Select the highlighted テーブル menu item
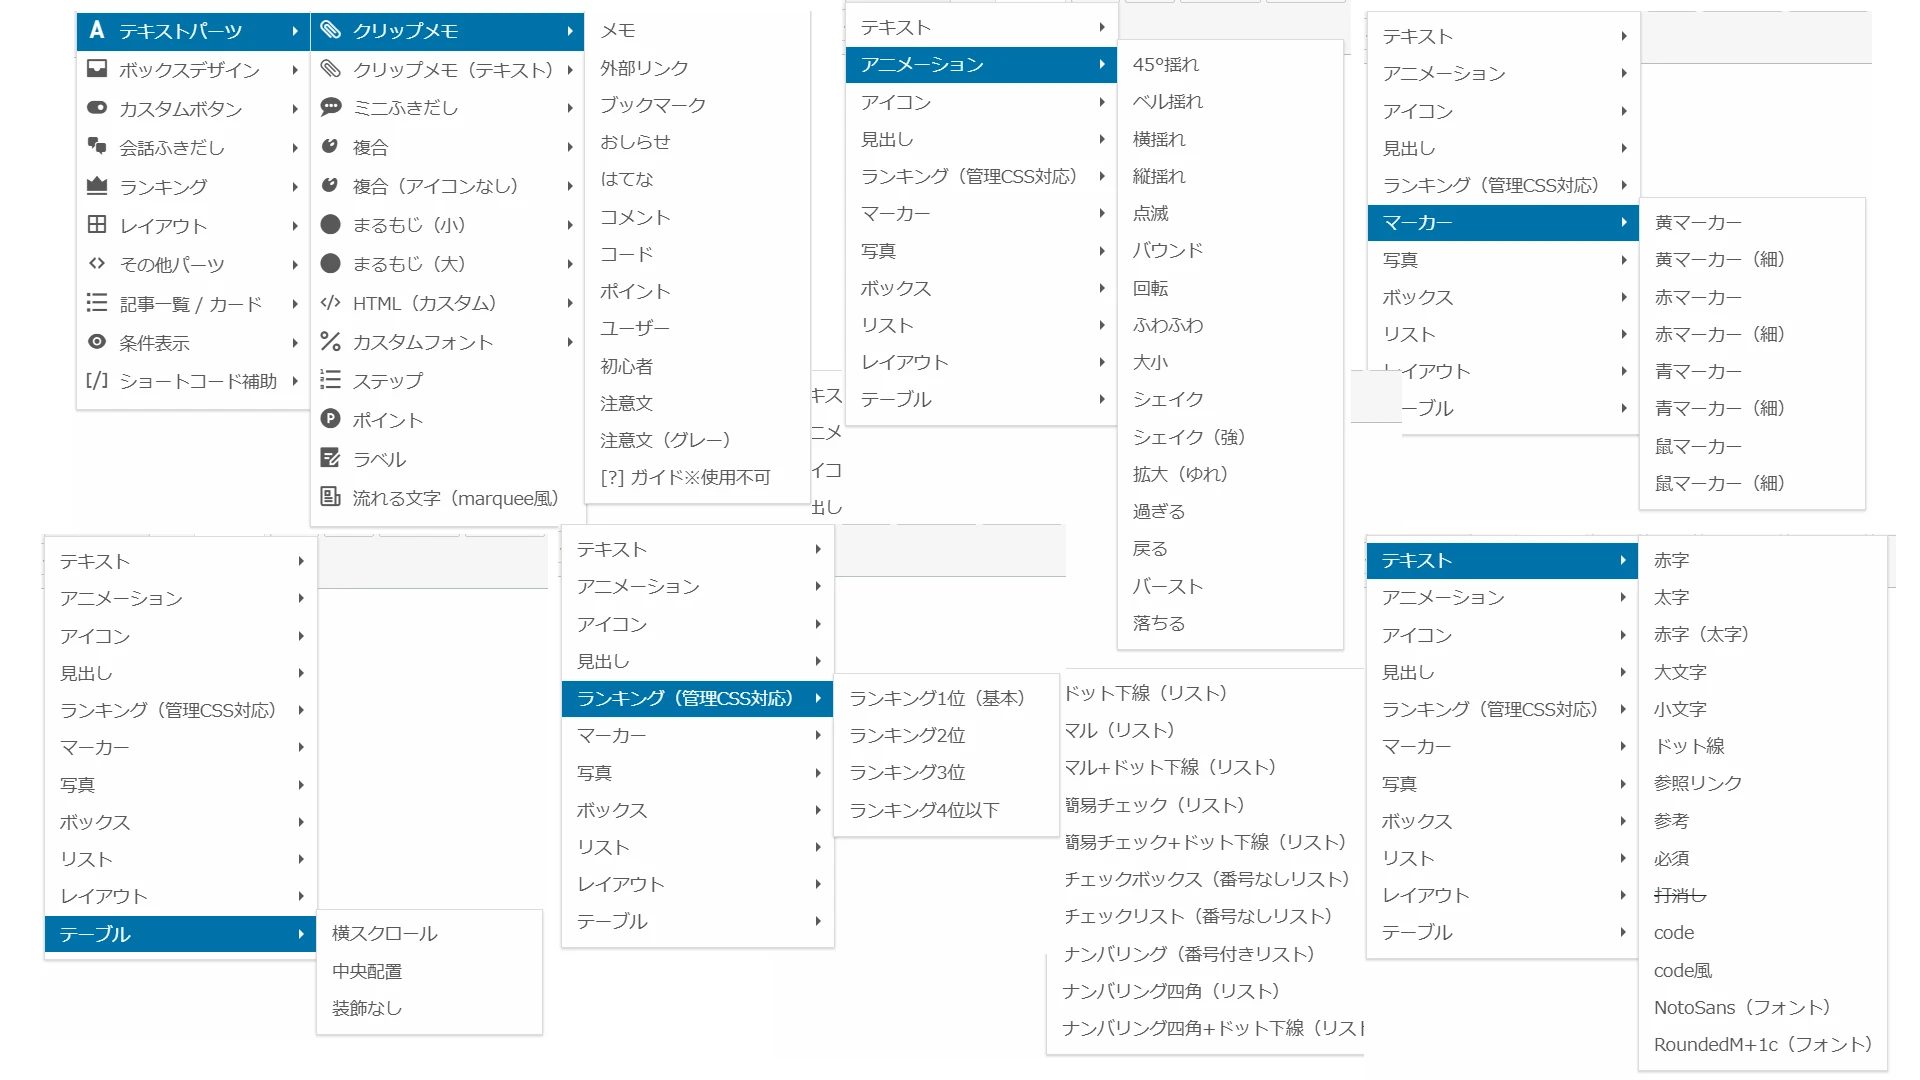Image resolution: width=1920 pixels, height=1080 pixels. click(181, 934)
